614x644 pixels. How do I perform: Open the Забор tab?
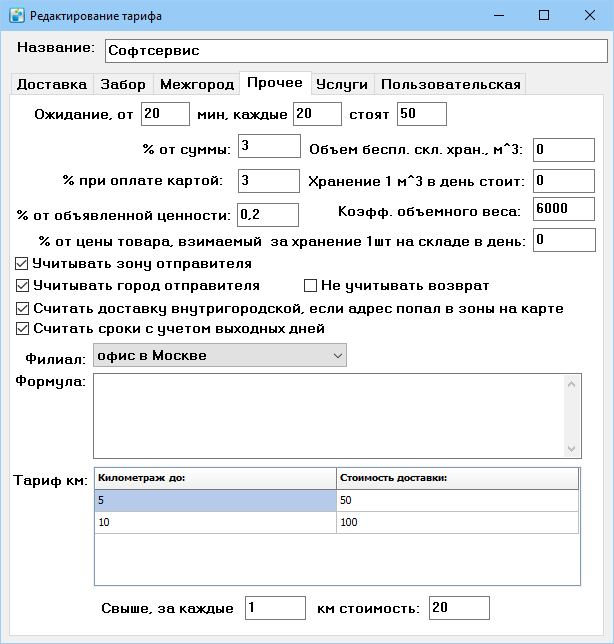123,85
